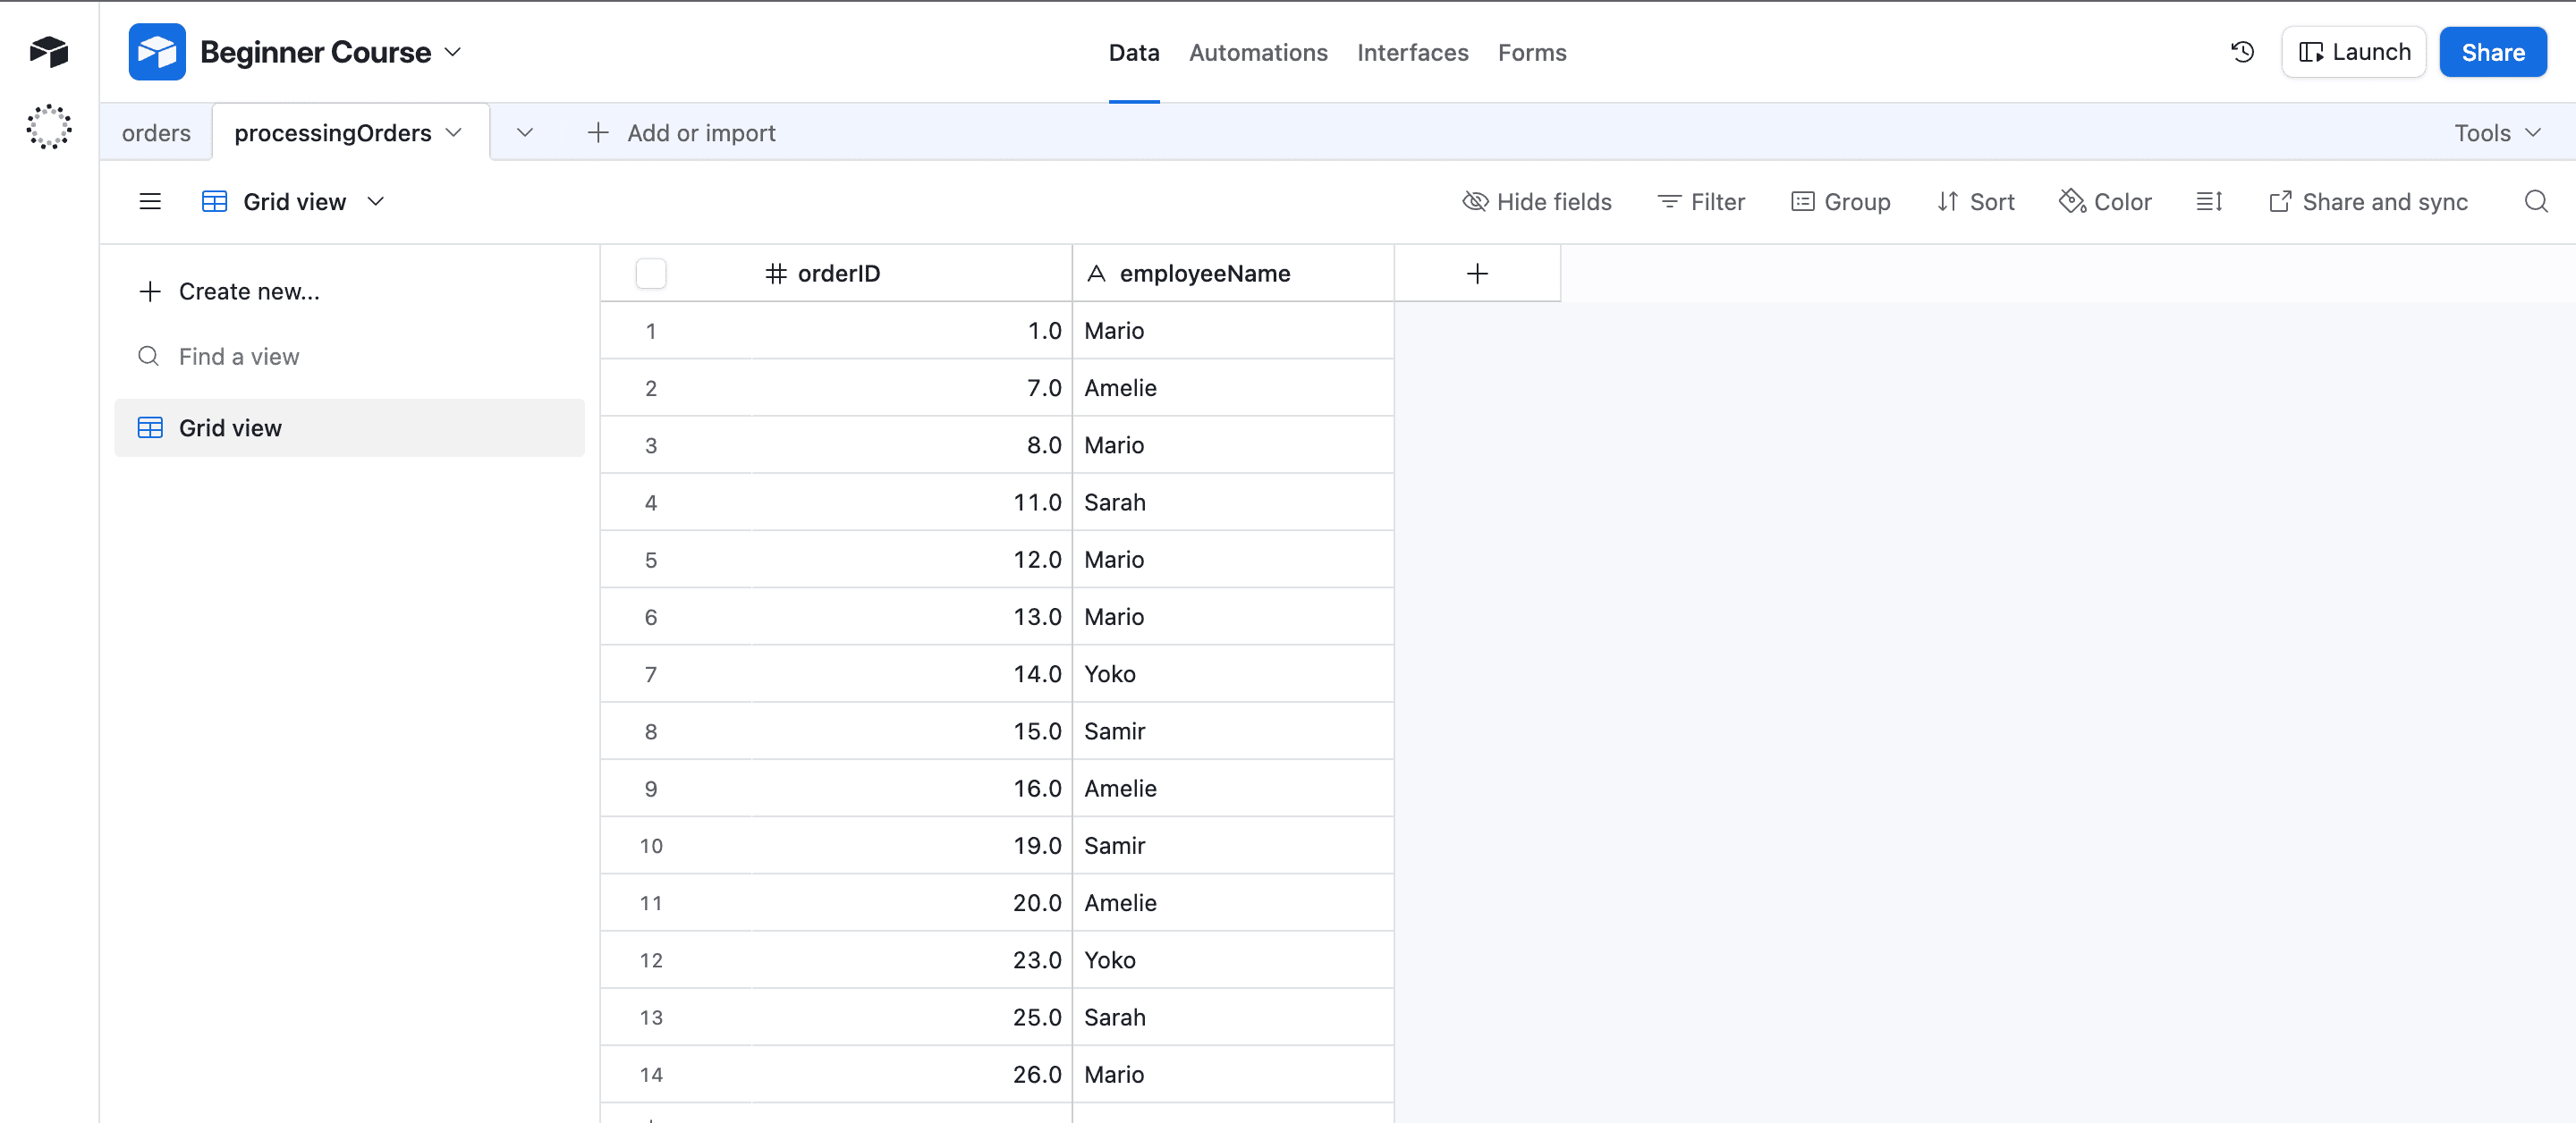Select the Data tab
2576x1123 pixels.
[x=1133, y=53]
